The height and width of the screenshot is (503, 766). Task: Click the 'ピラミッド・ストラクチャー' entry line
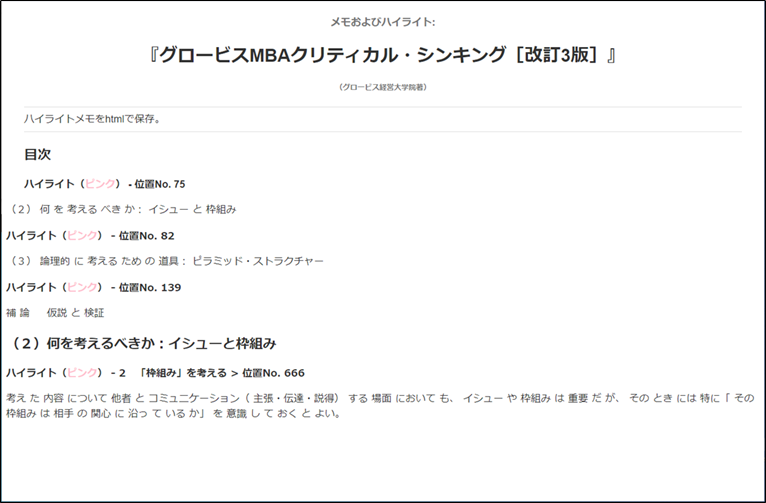165,261
